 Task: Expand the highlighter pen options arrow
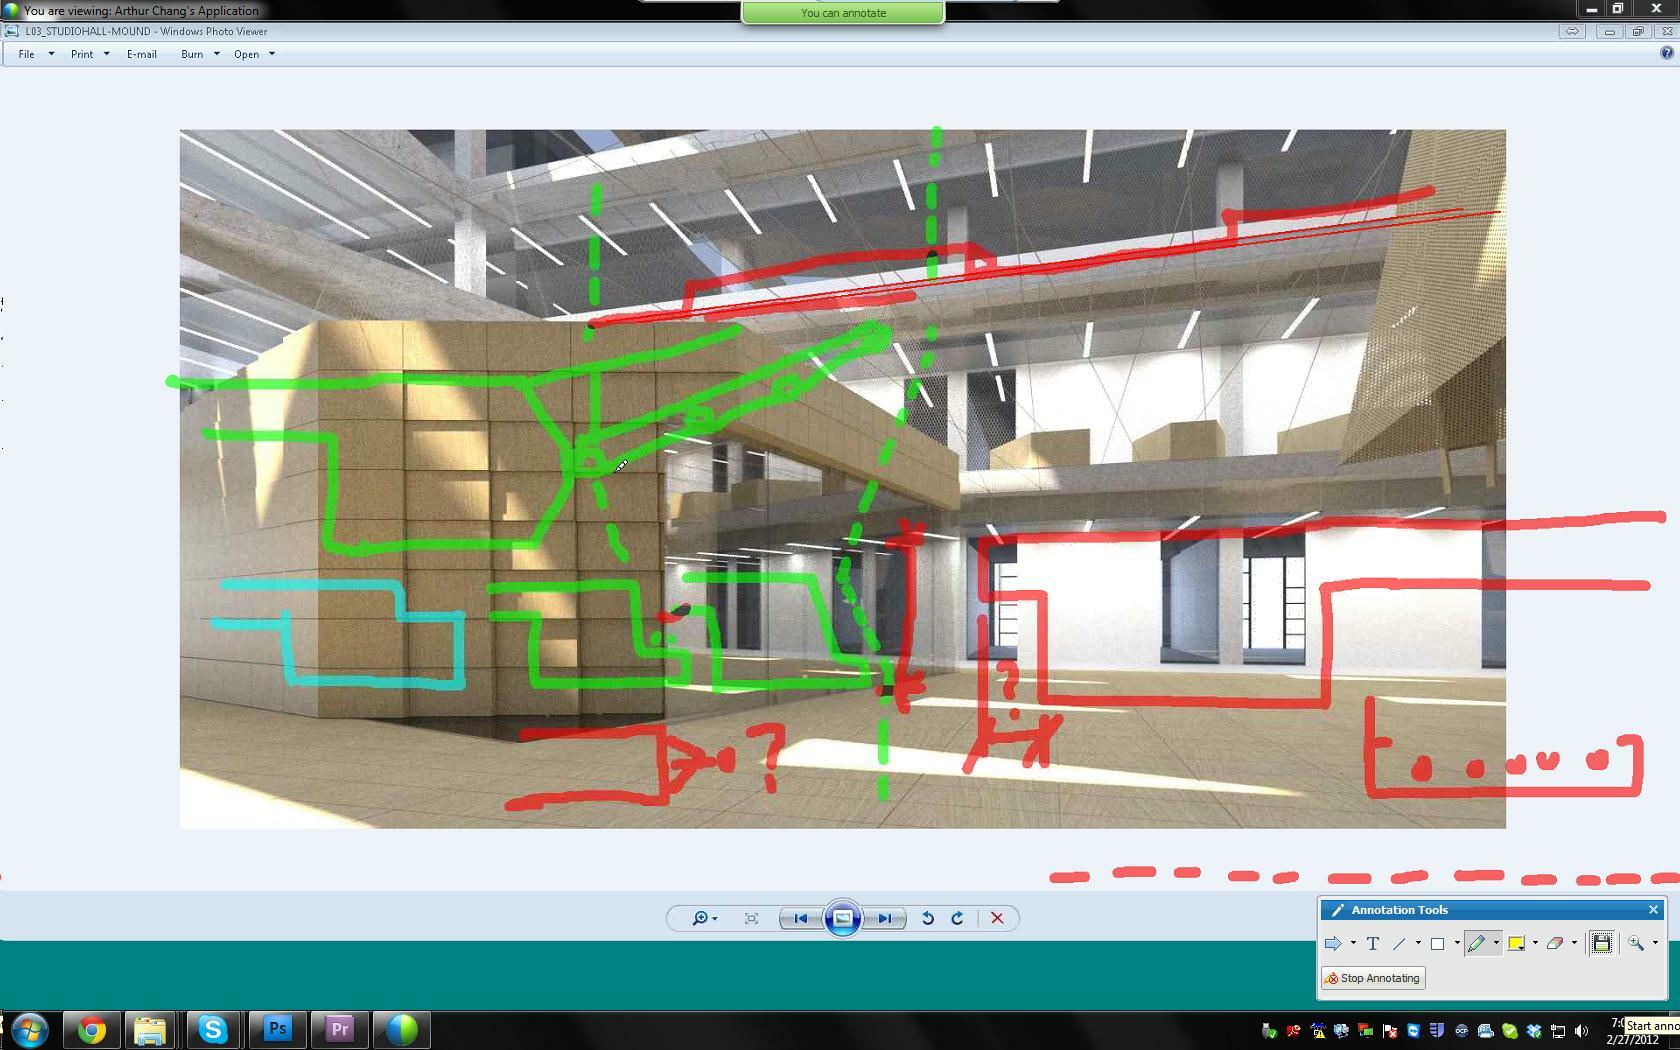click(1496, 943)
